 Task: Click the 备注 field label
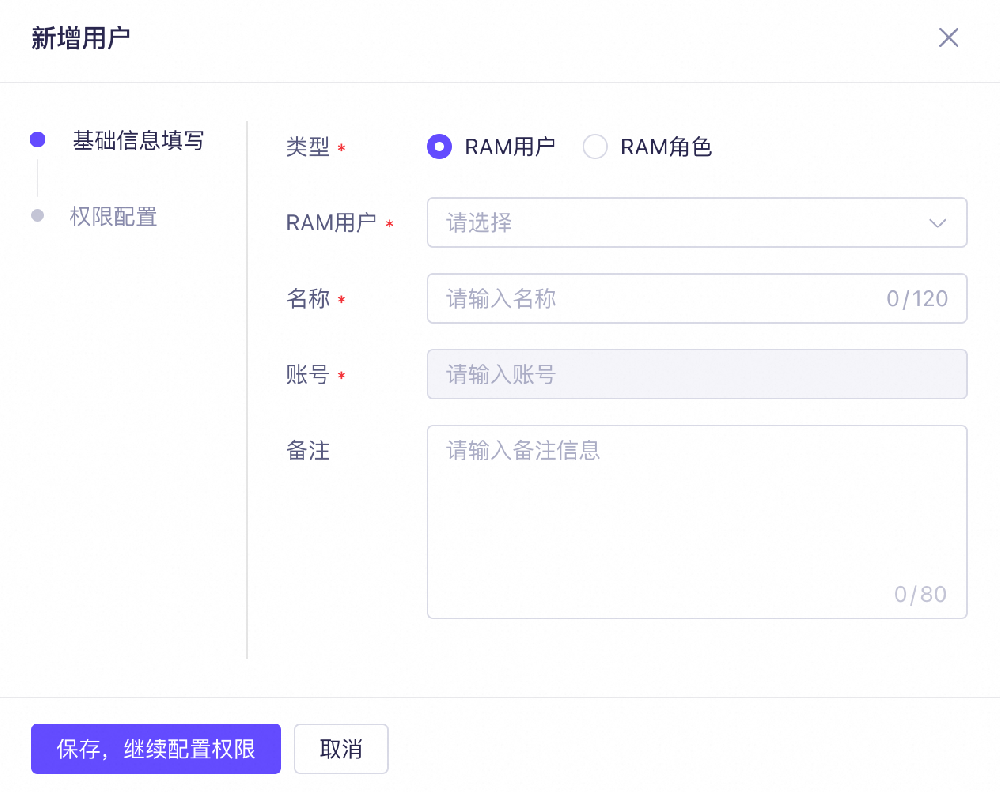pyautogui.click(x=308, y=451)
